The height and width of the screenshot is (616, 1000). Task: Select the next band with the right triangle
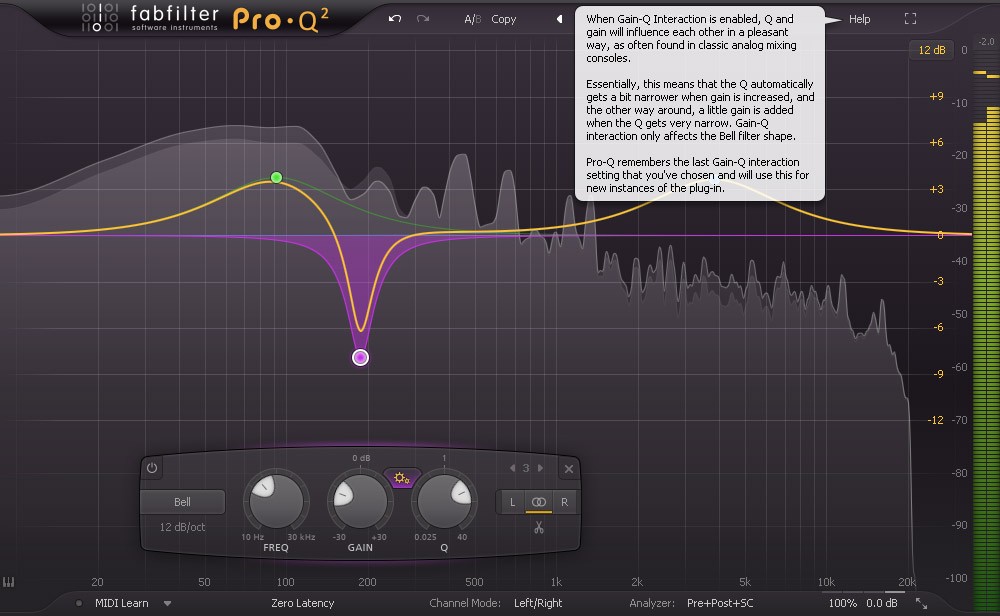coord(540,468)
